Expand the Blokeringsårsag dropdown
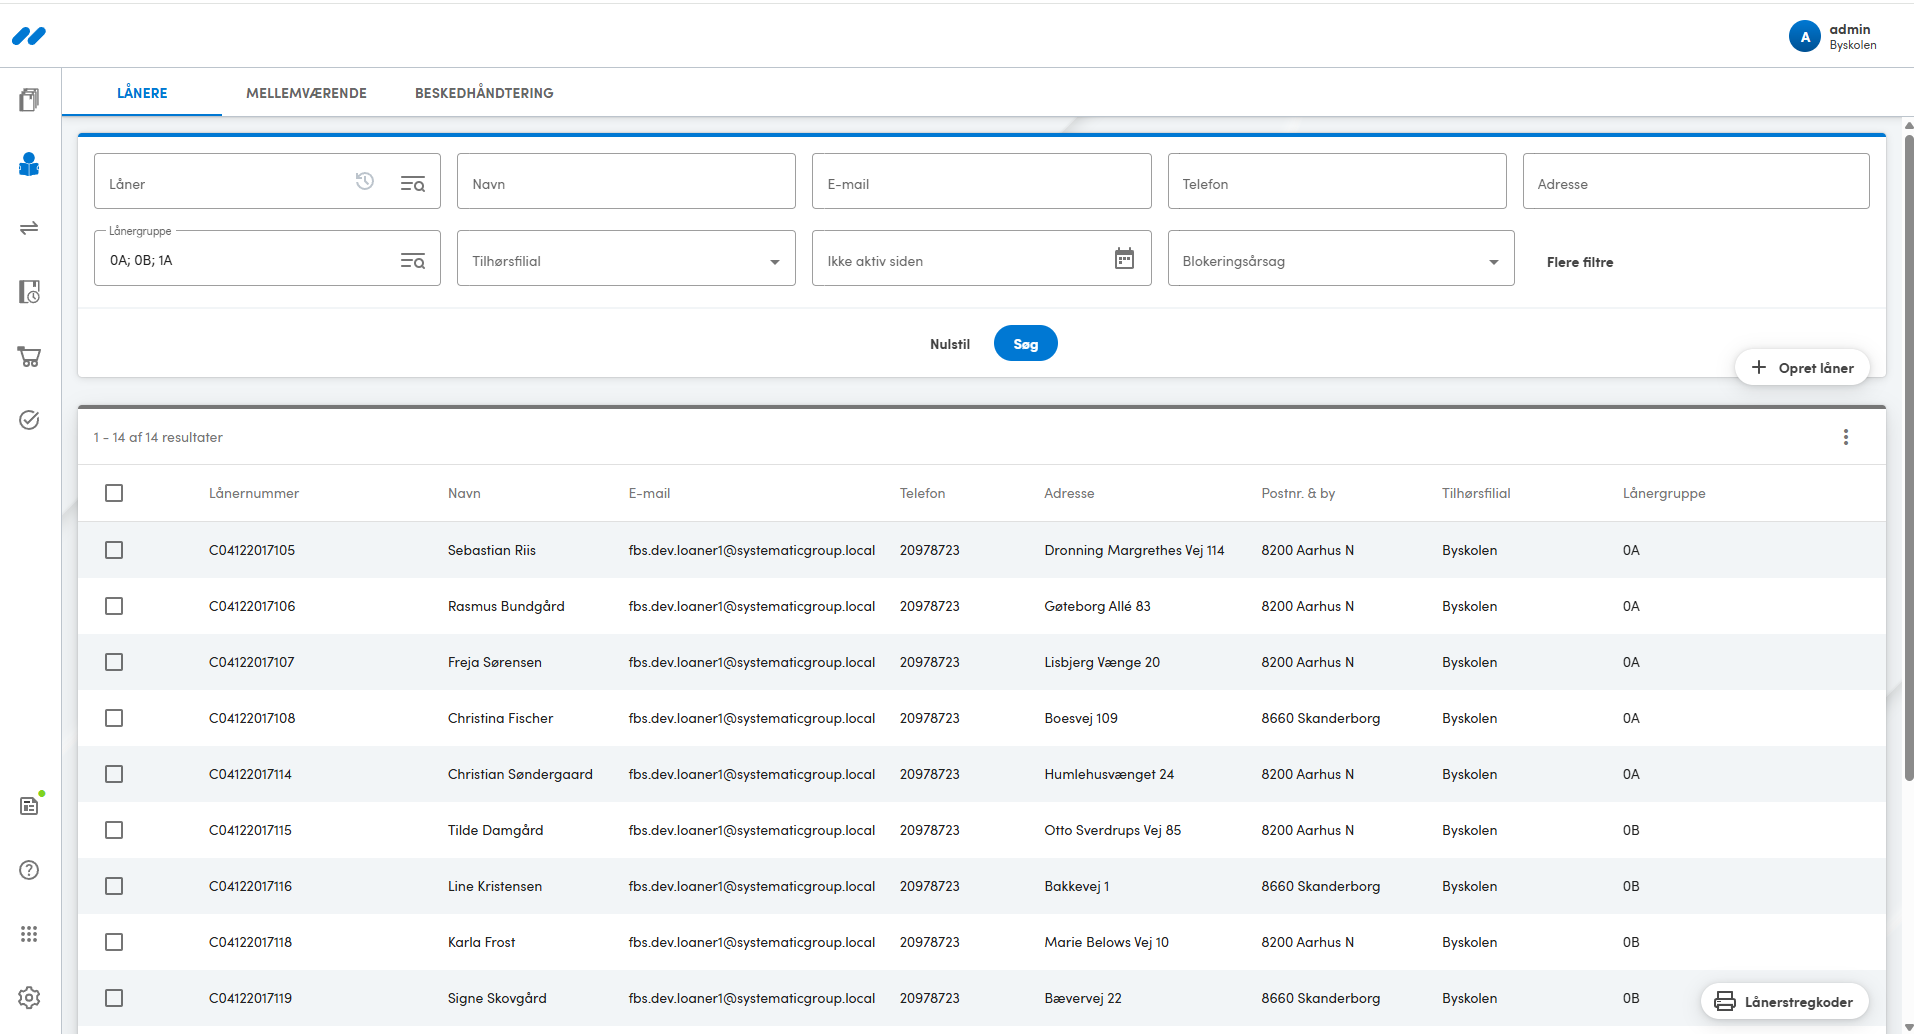1914x1034 pixels. click(x=1341, y=258)
